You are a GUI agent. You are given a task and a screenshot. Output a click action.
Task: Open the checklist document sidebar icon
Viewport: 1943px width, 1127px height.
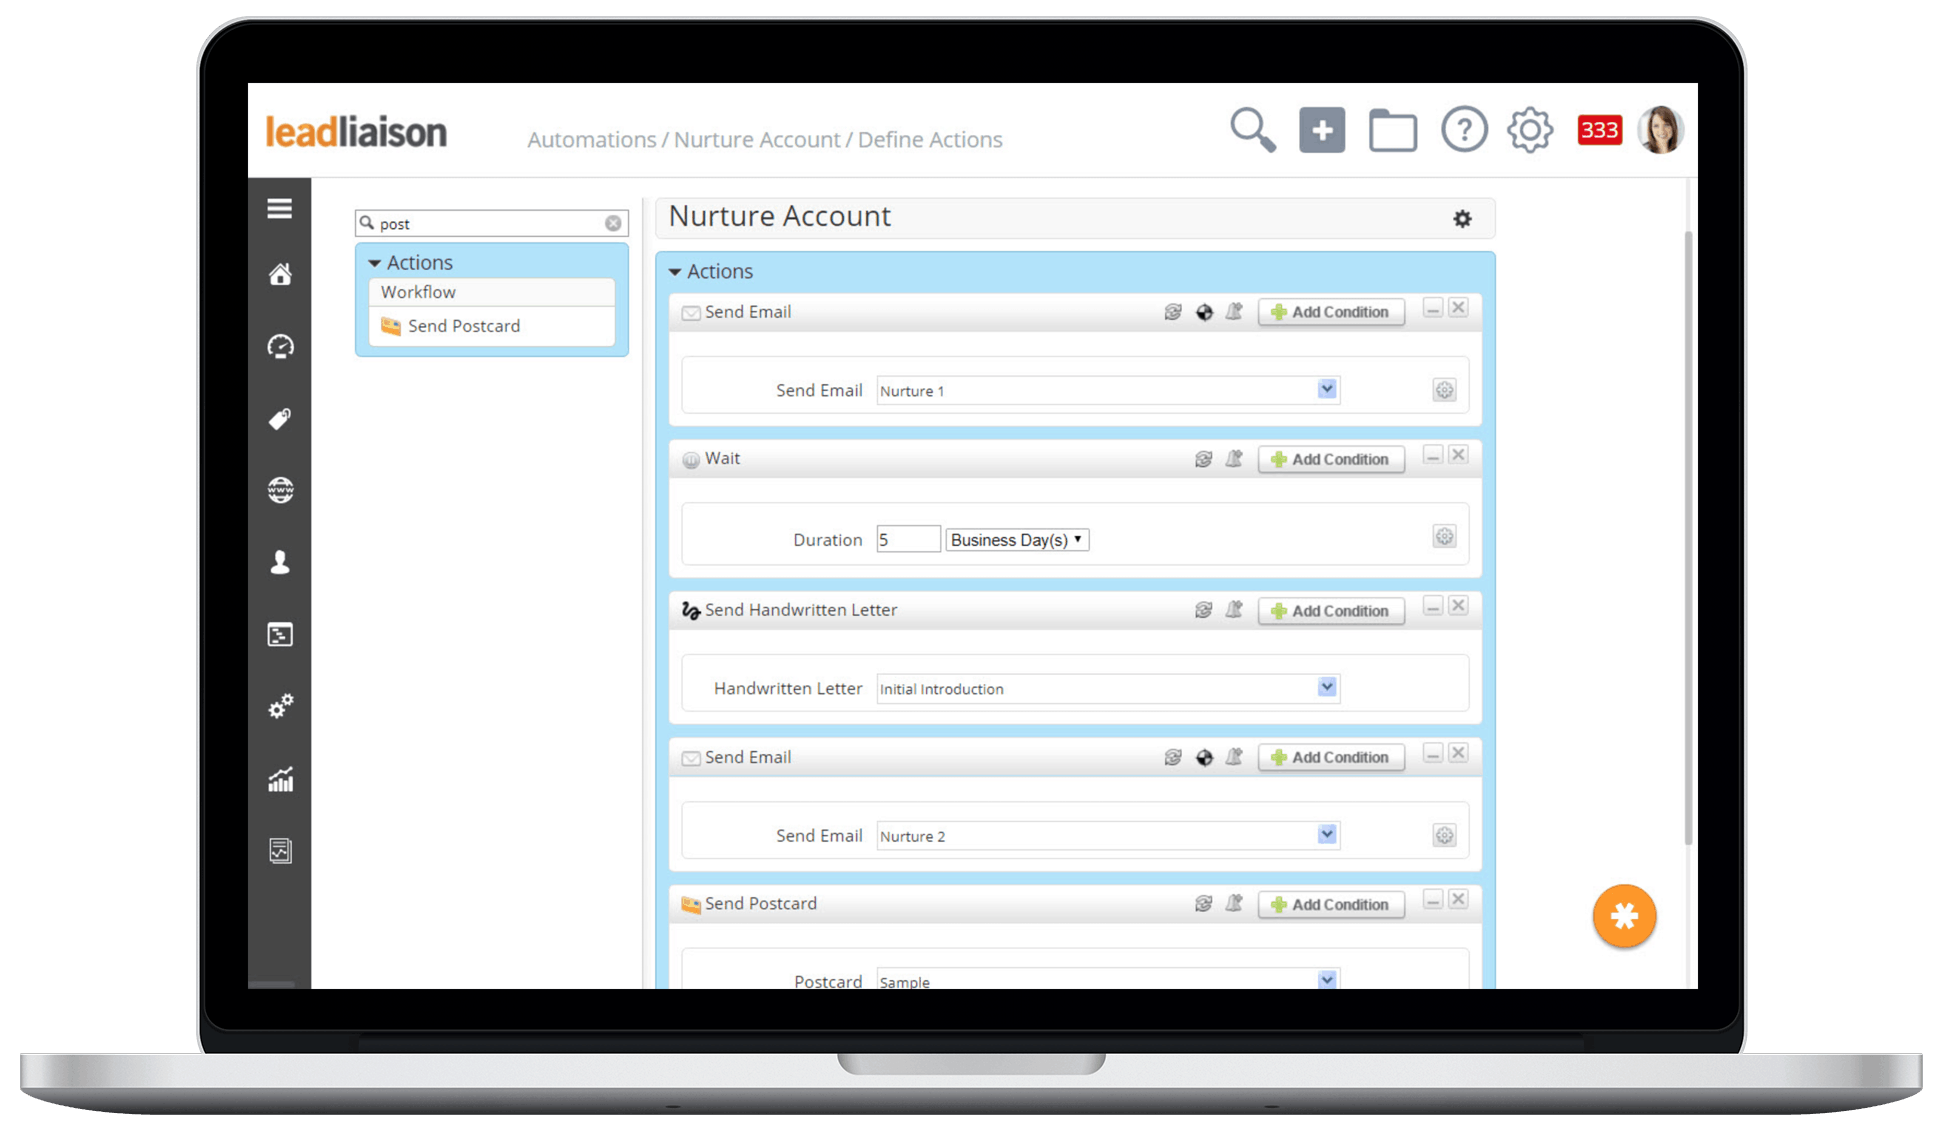(x=280, y=850)
